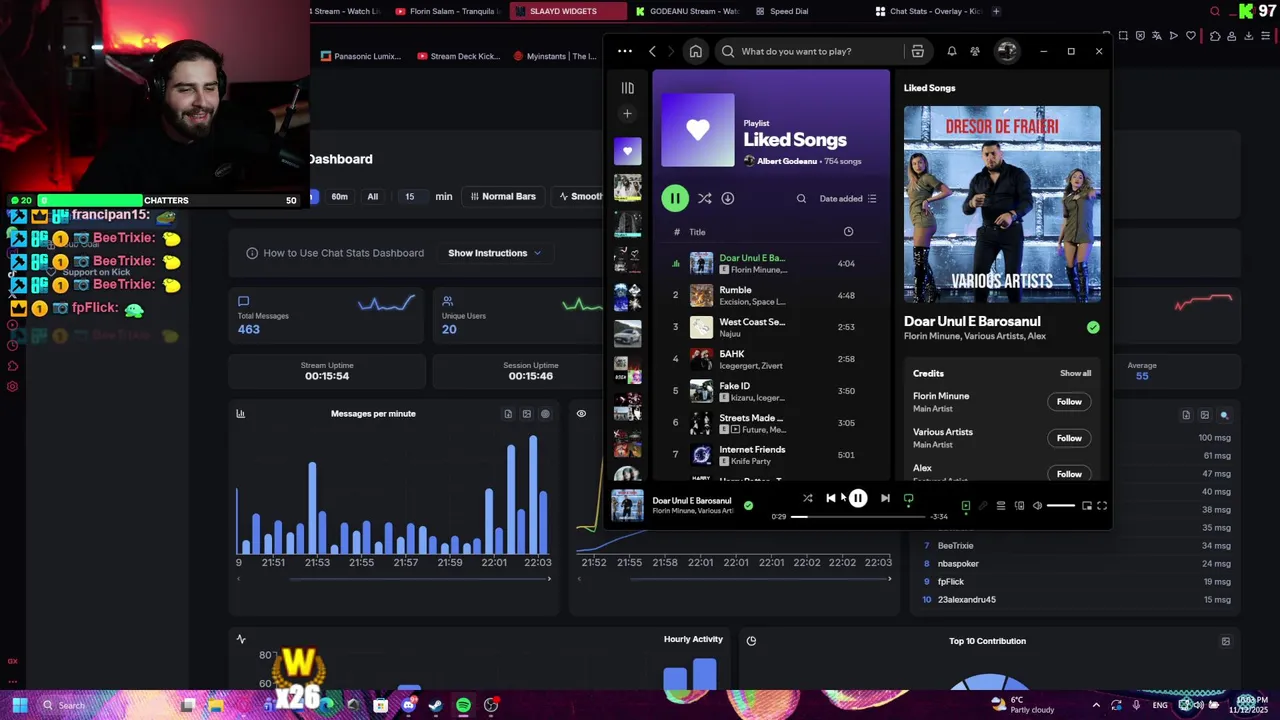
Task: Toggle shuffle beside green pause button
Action: (x=705, y=198)
